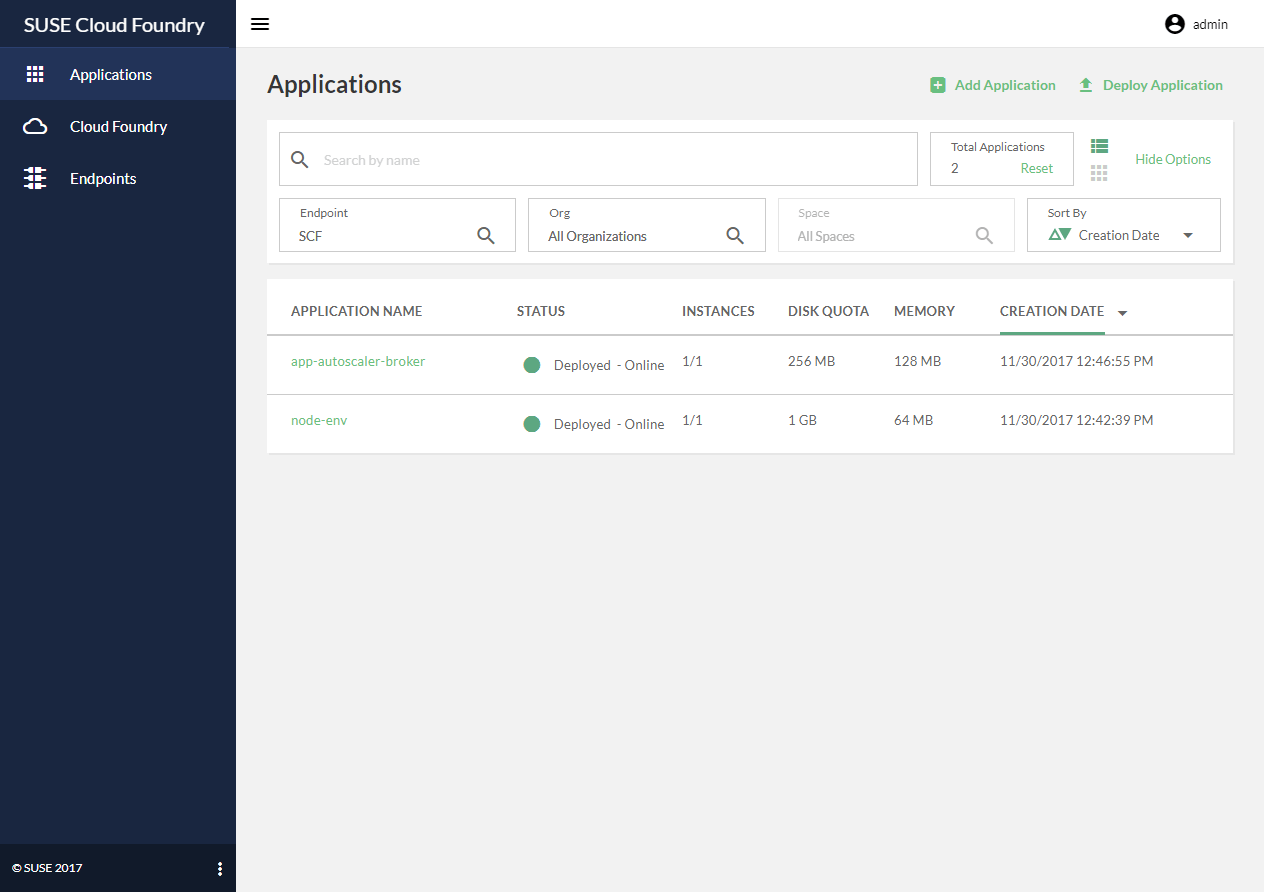Click the 64 MB memory cell
The height and width of the screenshot is (892, 1264).
tap(913, 420)
